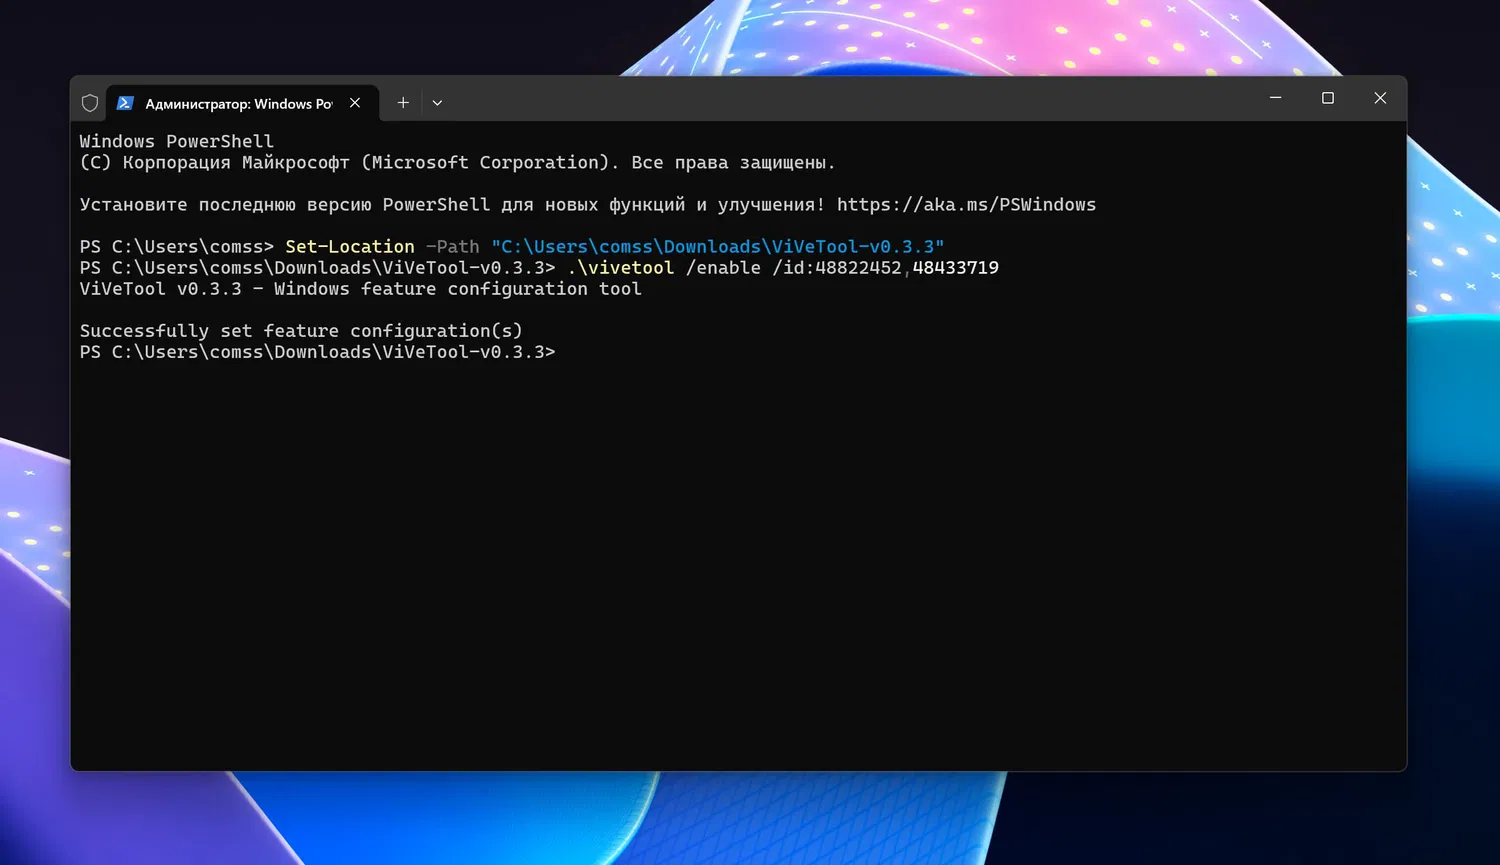Click the 'PS C:\Users\comss>' prompt
This screenshot has height=865, width=1500.
coord(177,247)
